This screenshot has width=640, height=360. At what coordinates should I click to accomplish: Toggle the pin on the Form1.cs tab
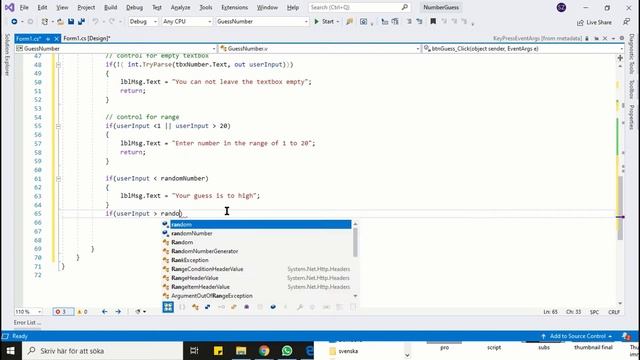coord(48,38)
